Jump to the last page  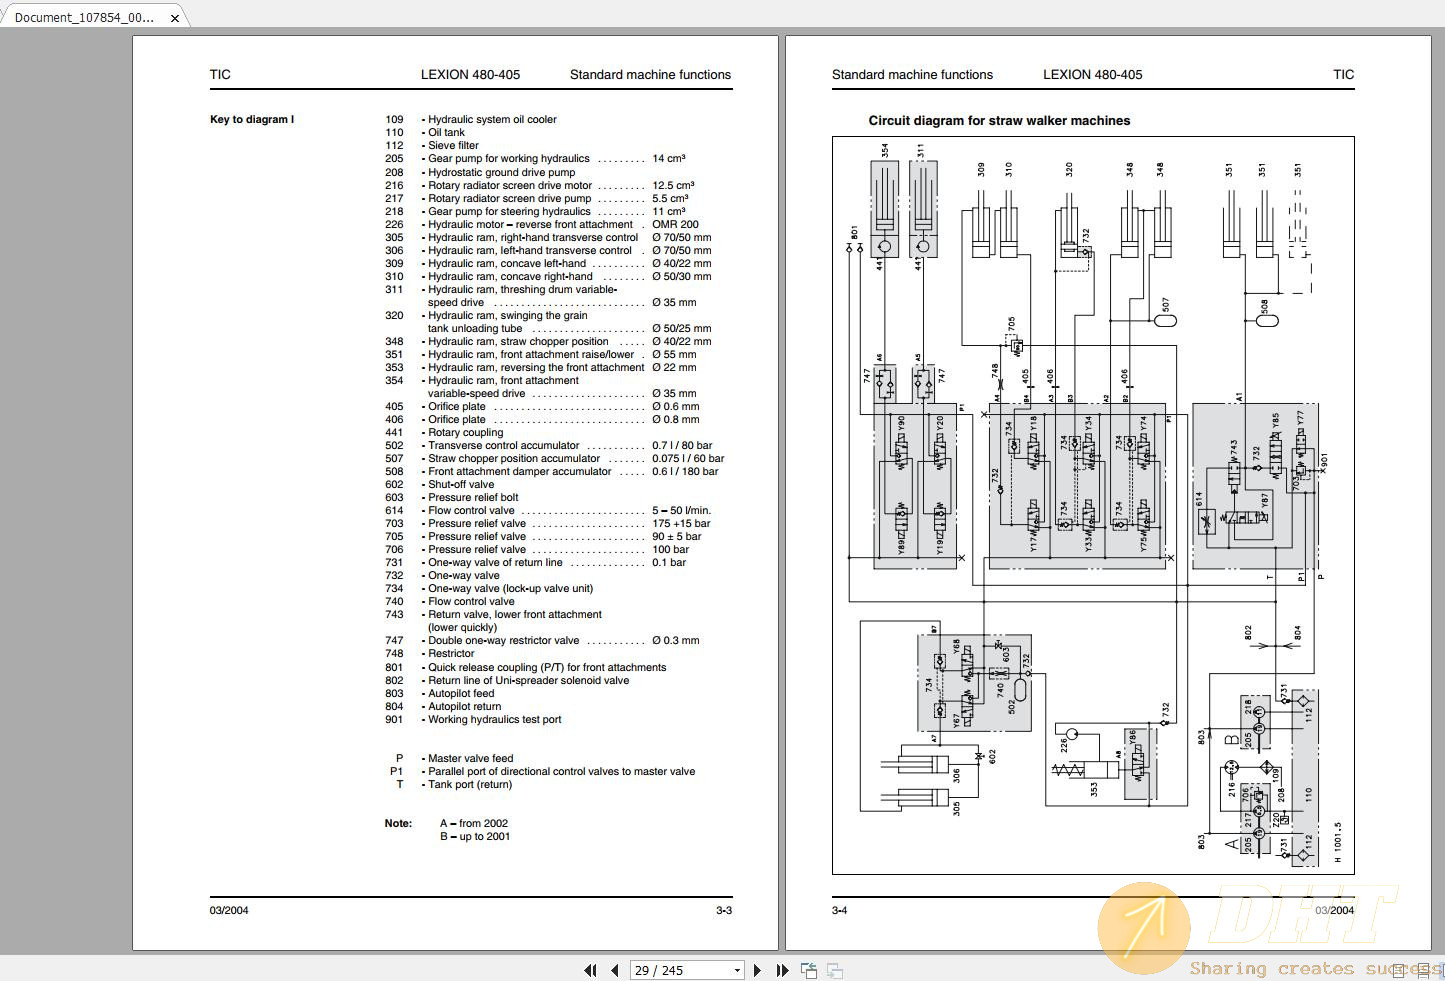coord(782,970)
